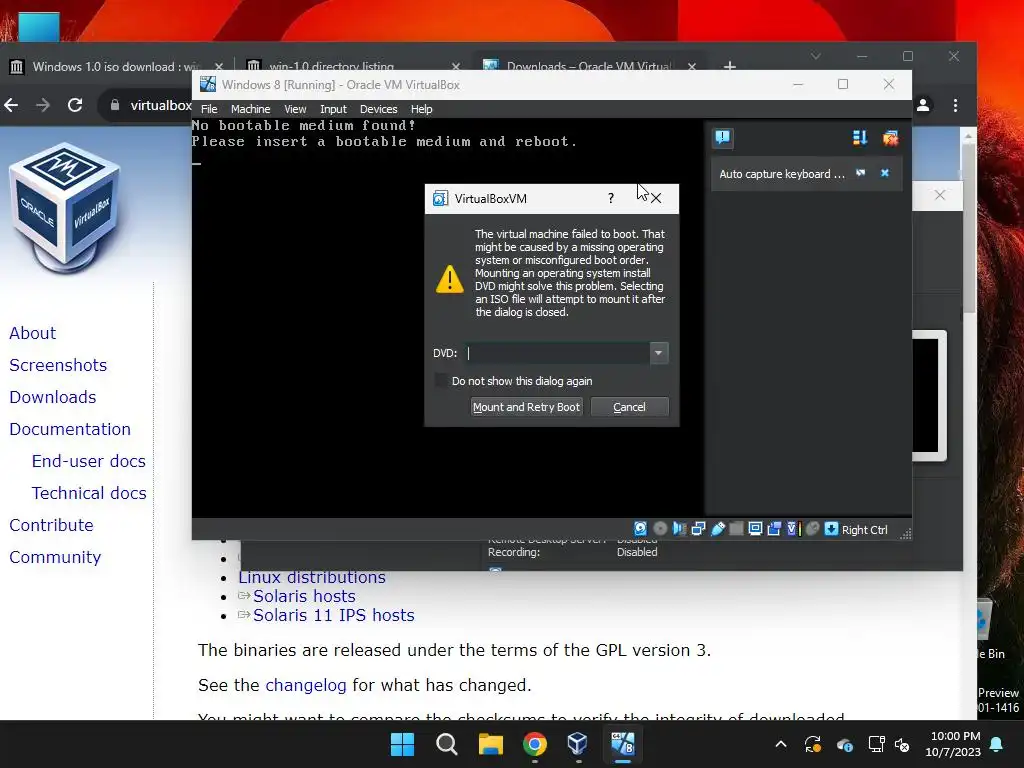Click the Contribute sidebar link
This screenshot has height=768, width=1024.
(x=52, y=525)
